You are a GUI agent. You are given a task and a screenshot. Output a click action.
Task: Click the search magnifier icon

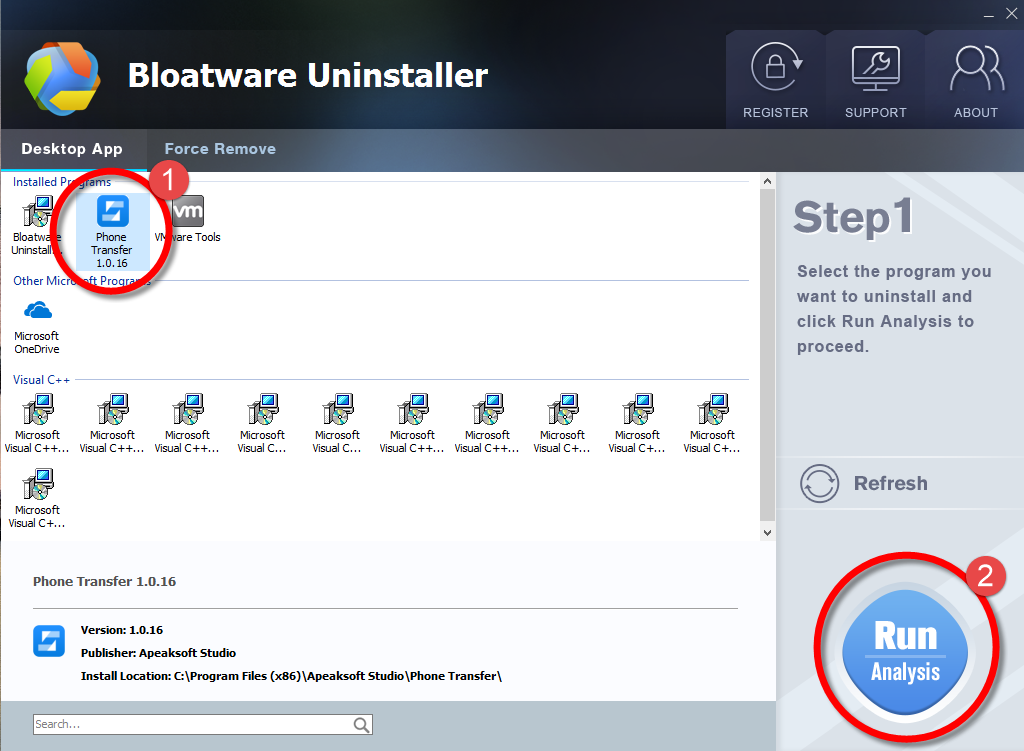tap(362, 724)
